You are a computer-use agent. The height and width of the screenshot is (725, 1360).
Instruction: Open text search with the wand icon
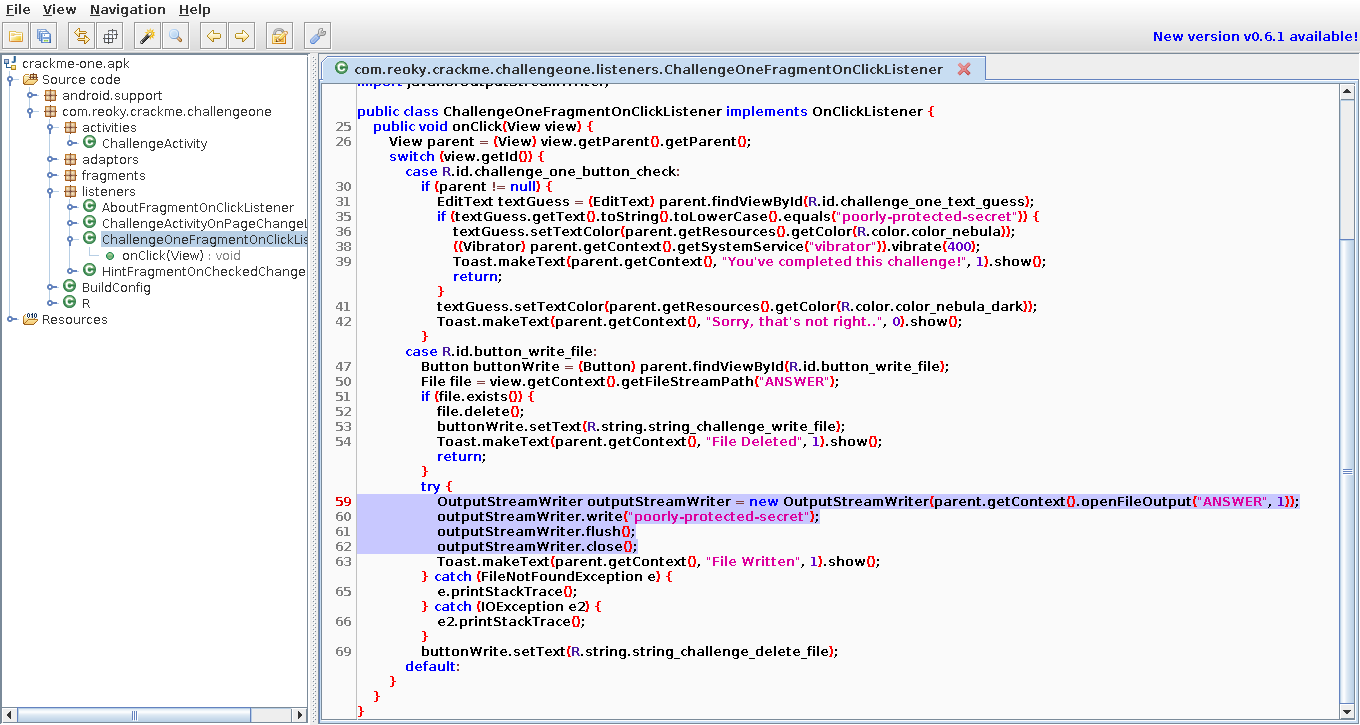[147, 36]
